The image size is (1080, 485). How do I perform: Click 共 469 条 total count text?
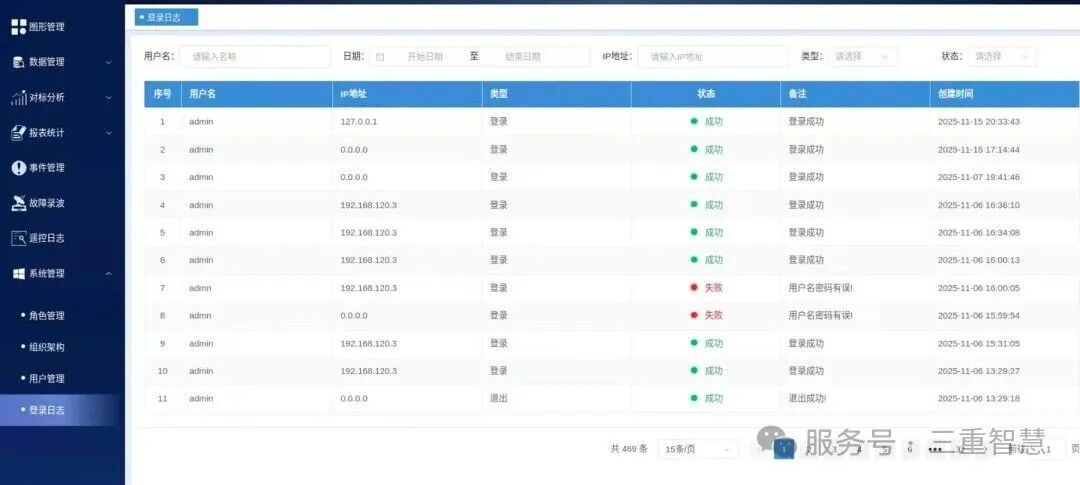630,449
